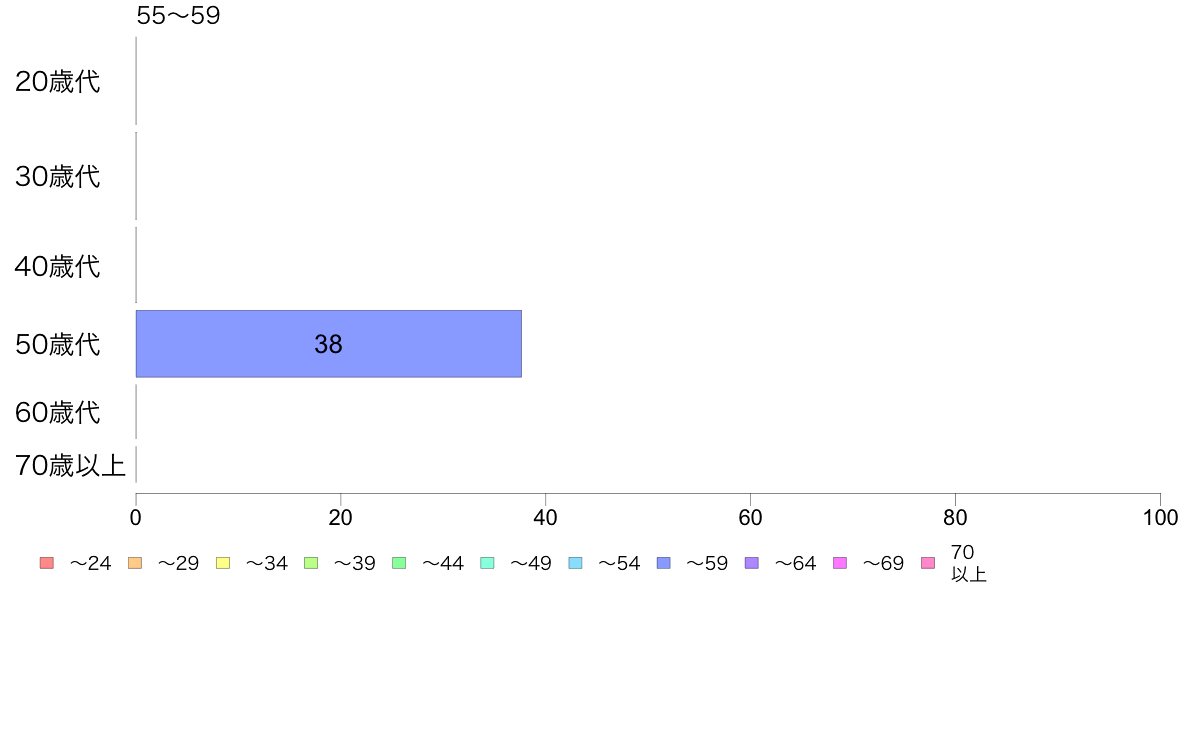Click the sky blue ~54 legend swatch
The height and width of the screenshot is (736, 1188).
click(x=575, y=563)
